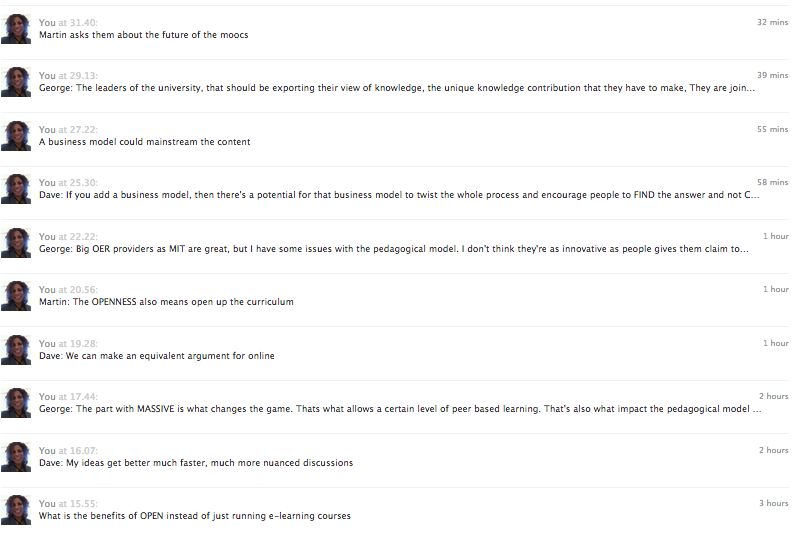
Task: Select the 27.22 time marker
Action: (x=83, y=129)
